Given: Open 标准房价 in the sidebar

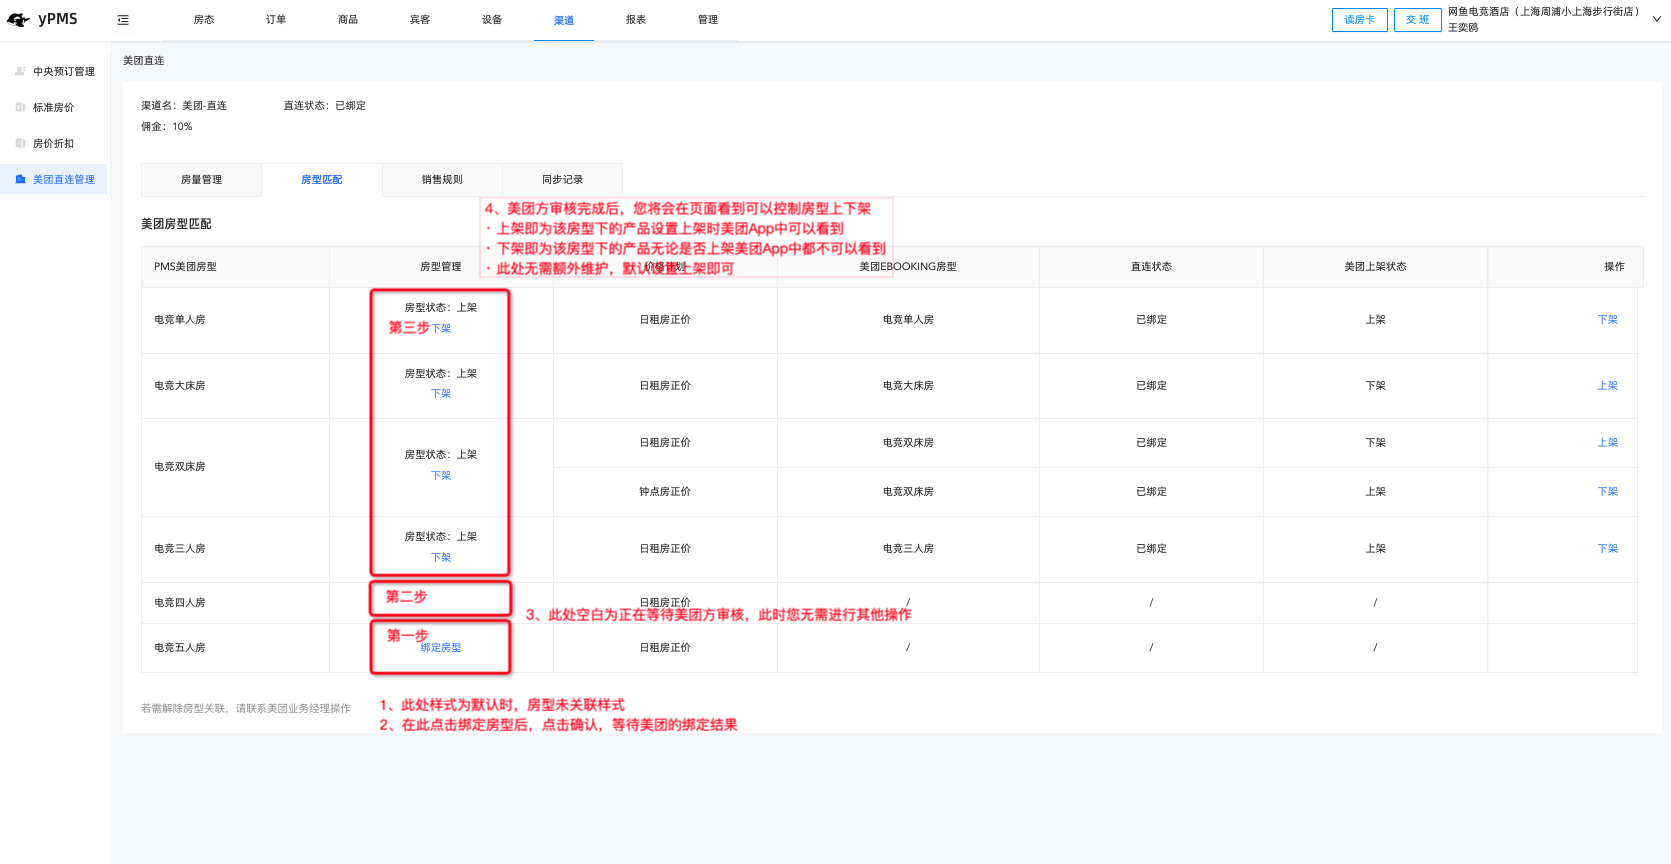Looking at the screenshot, I should coord(55,108).
